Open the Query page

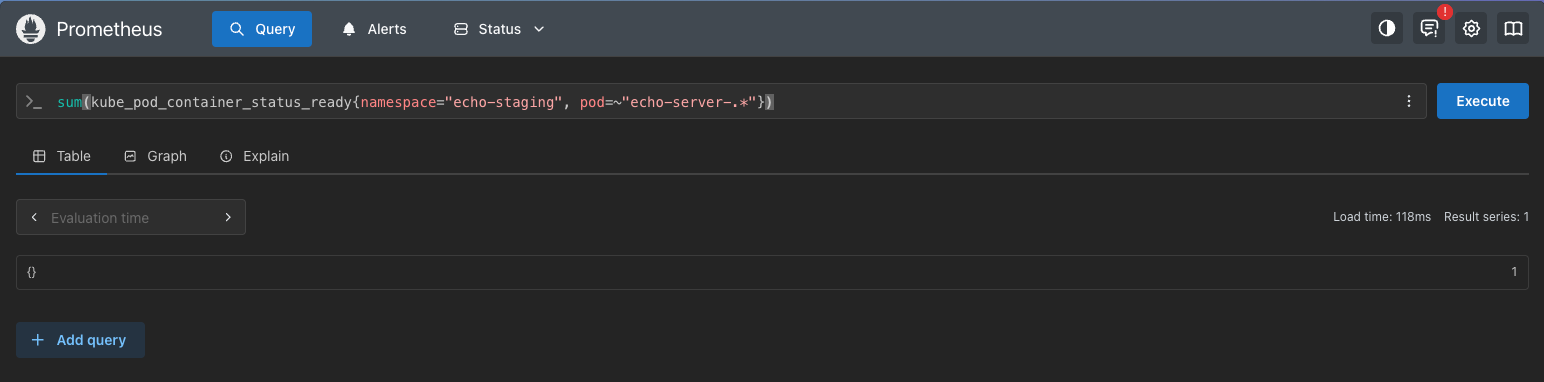pos(262,29)
